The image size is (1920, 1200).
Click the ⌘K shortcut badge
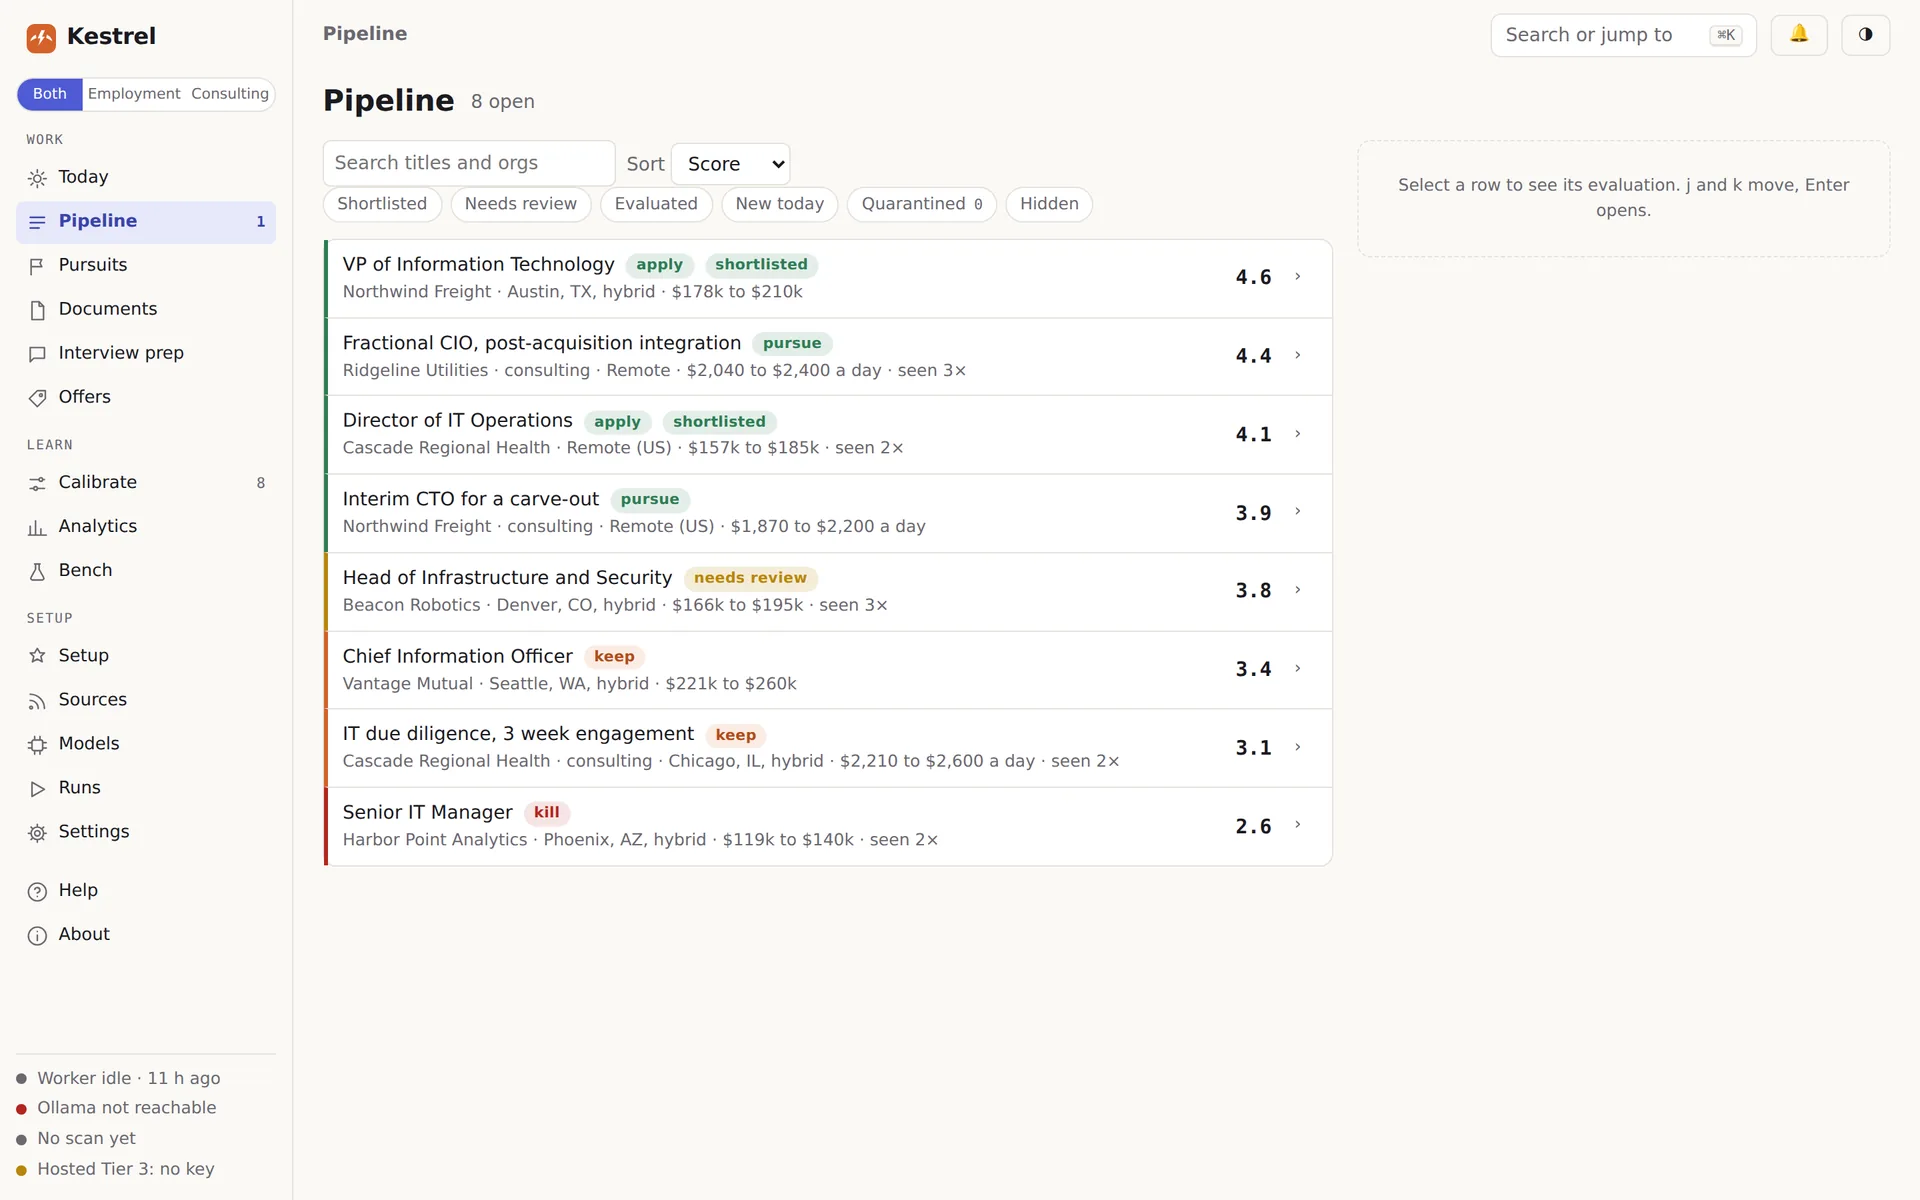[1726, 35]
